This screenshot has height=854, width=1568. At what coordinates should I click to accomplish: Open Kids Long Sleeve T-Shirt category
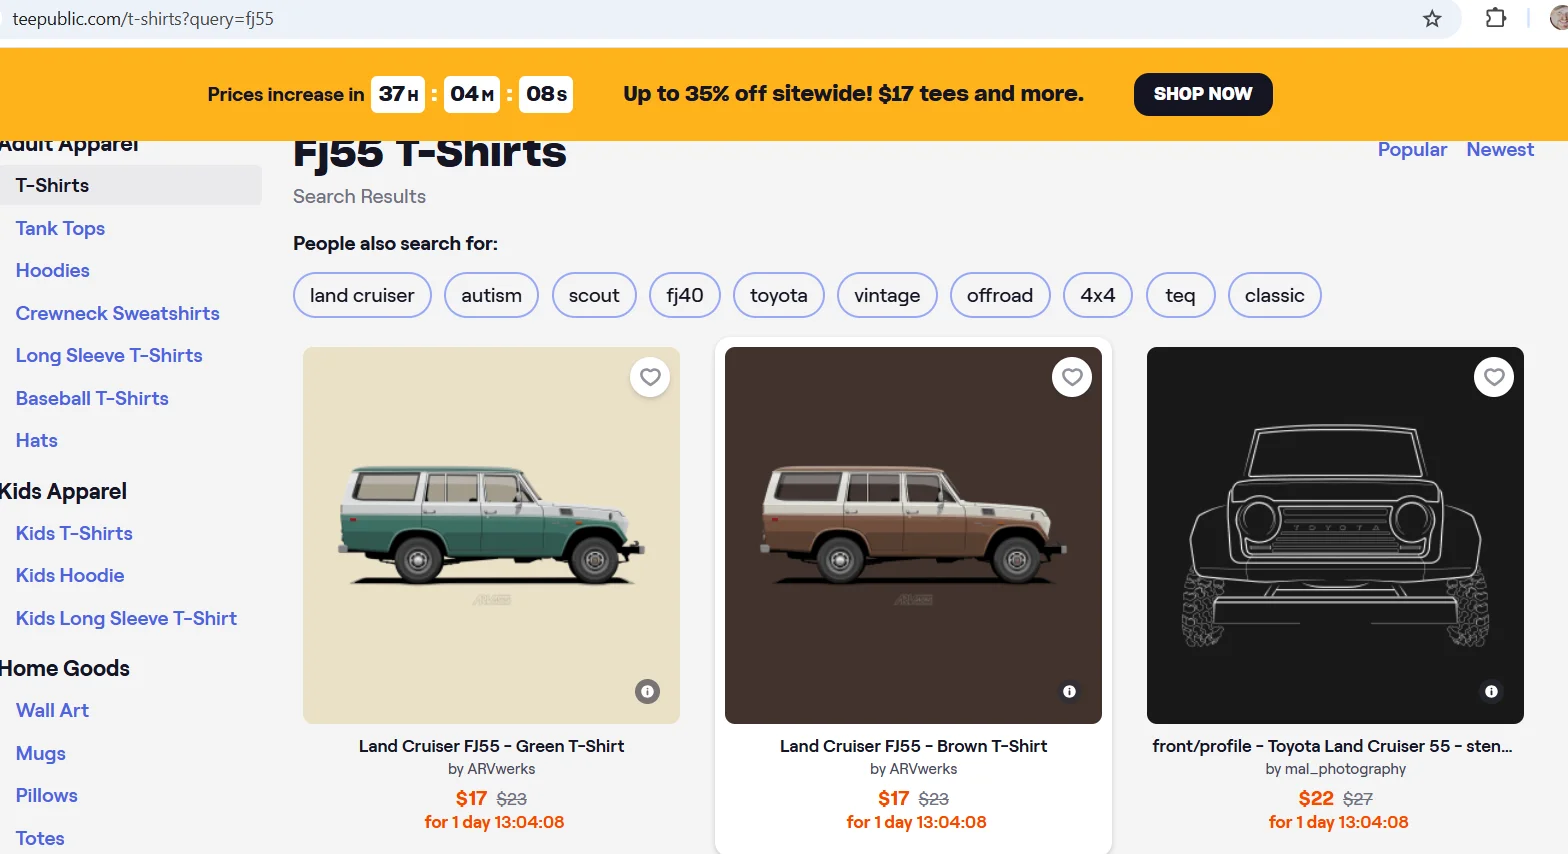(126, 618)
